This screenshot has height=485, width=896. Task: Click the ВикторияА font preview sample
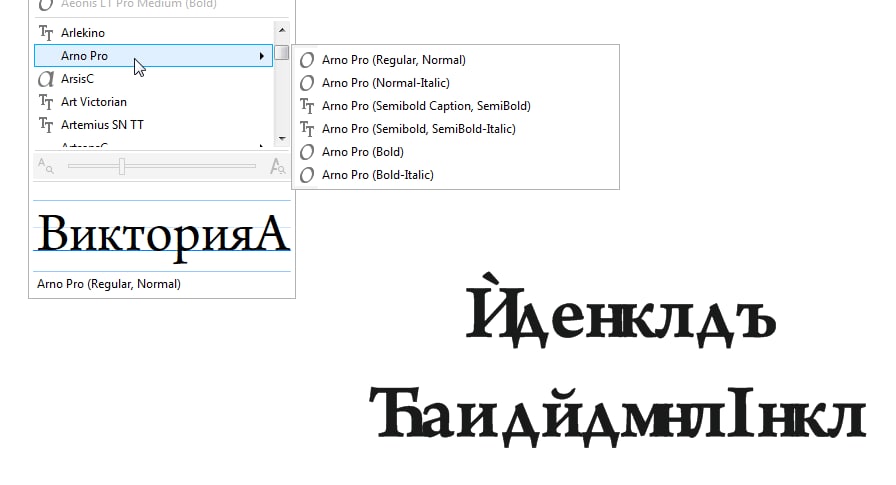(x=163, y=236)
